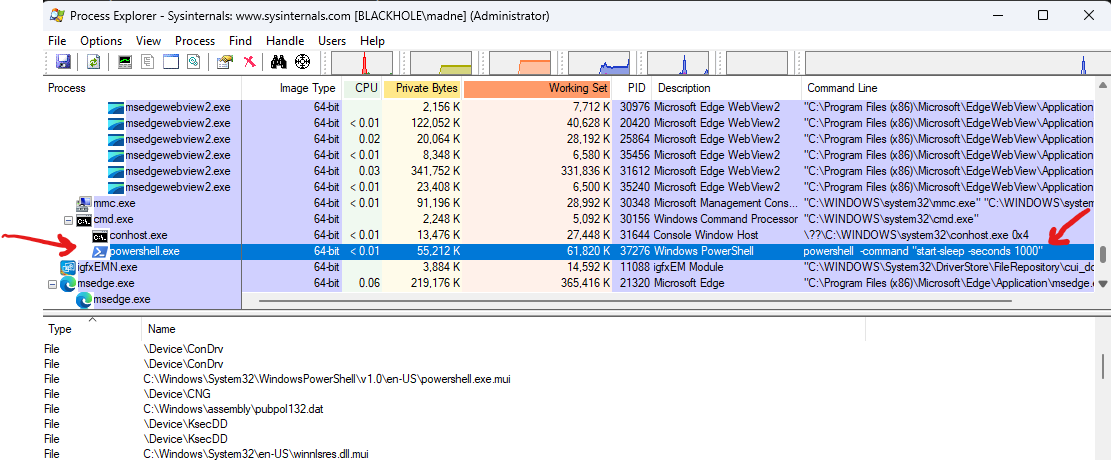This screenshot has width=1111, height=460.
Task: Click the yellow commit history mini graph
Action: (441, 63)
